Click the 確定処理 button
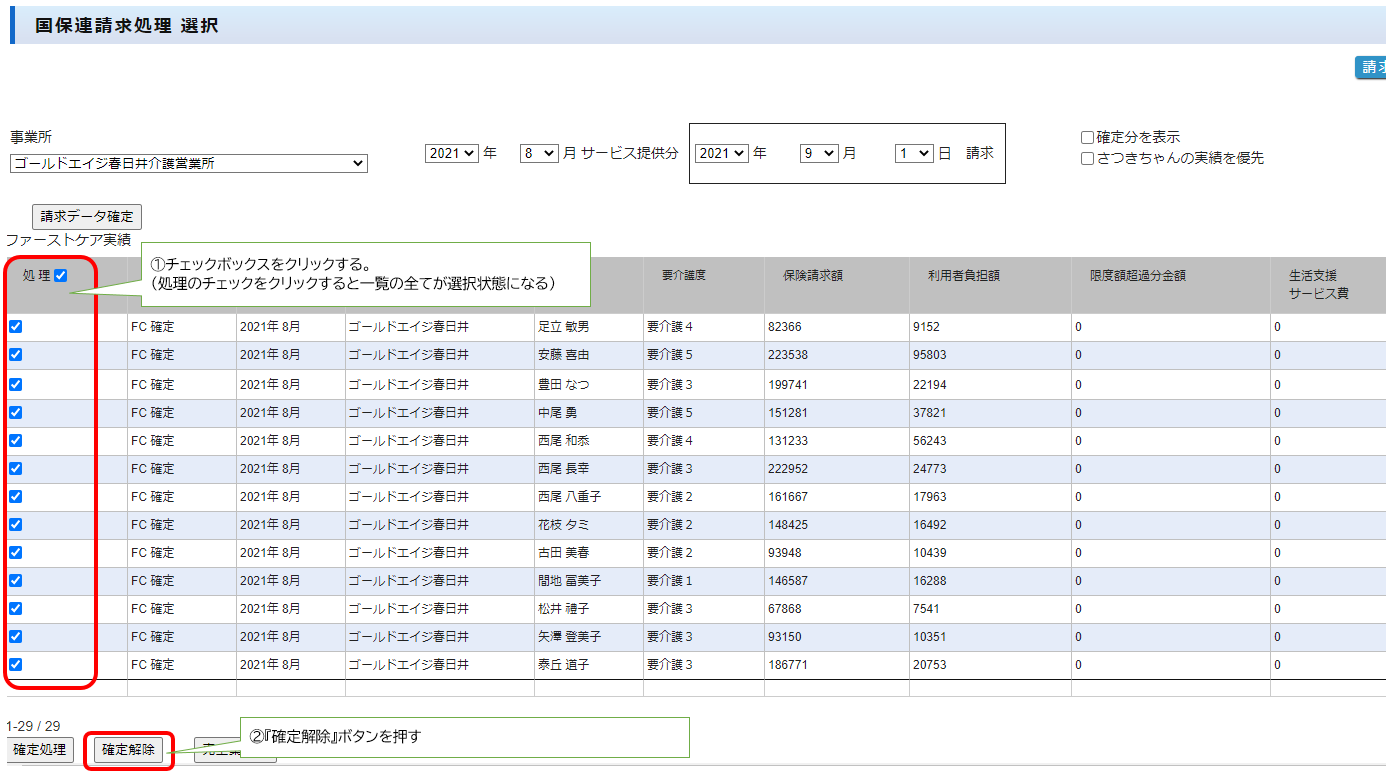1386x775 pixels. pyautogui.click(x=40, y=750)
